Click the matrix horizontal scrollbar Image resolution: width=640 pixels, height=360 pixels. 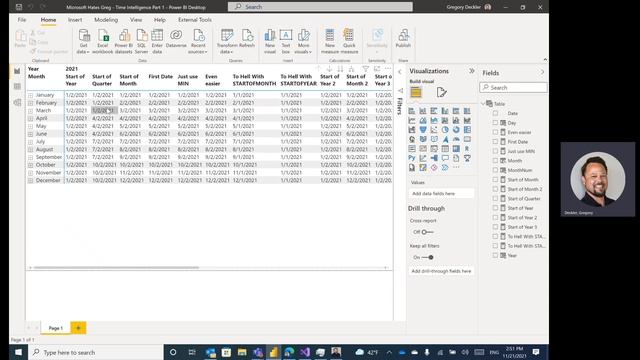[x=116, y=268]
